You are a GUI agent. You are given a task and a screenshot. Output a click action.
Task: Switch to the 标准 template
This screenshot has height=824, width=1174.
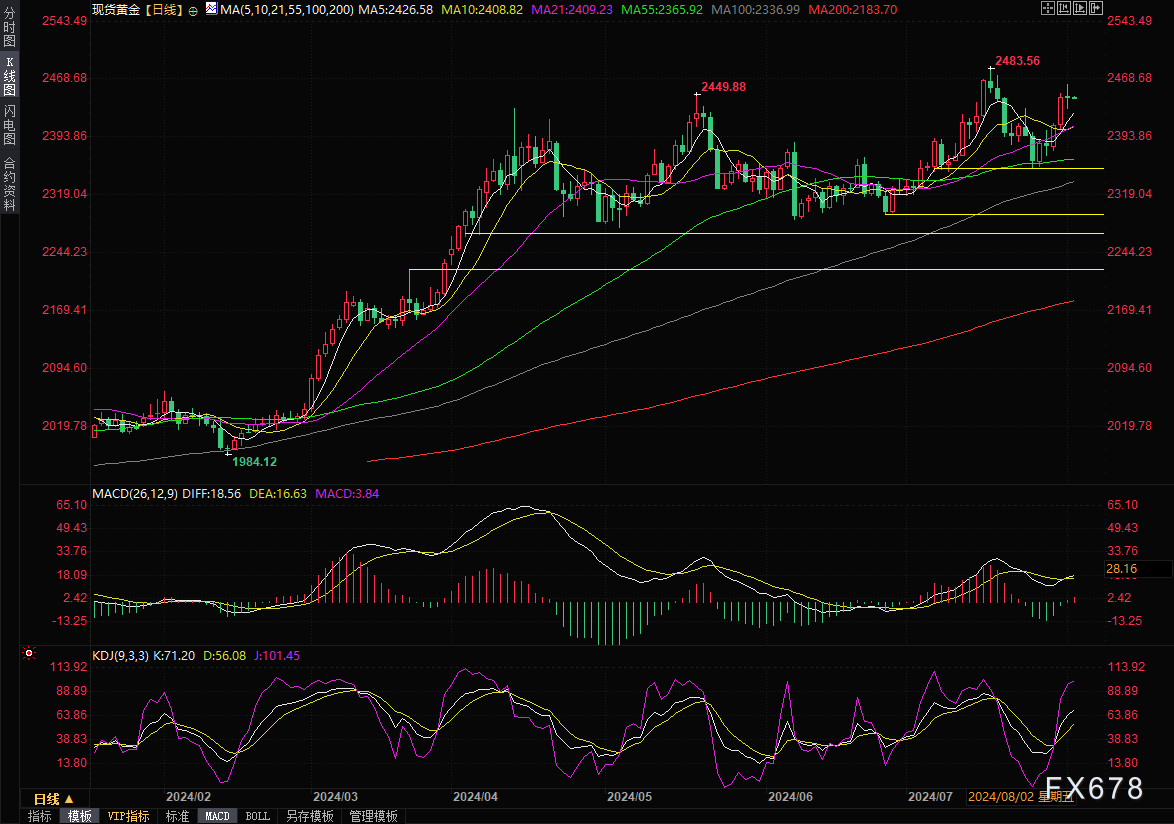[x=177, y=816]
